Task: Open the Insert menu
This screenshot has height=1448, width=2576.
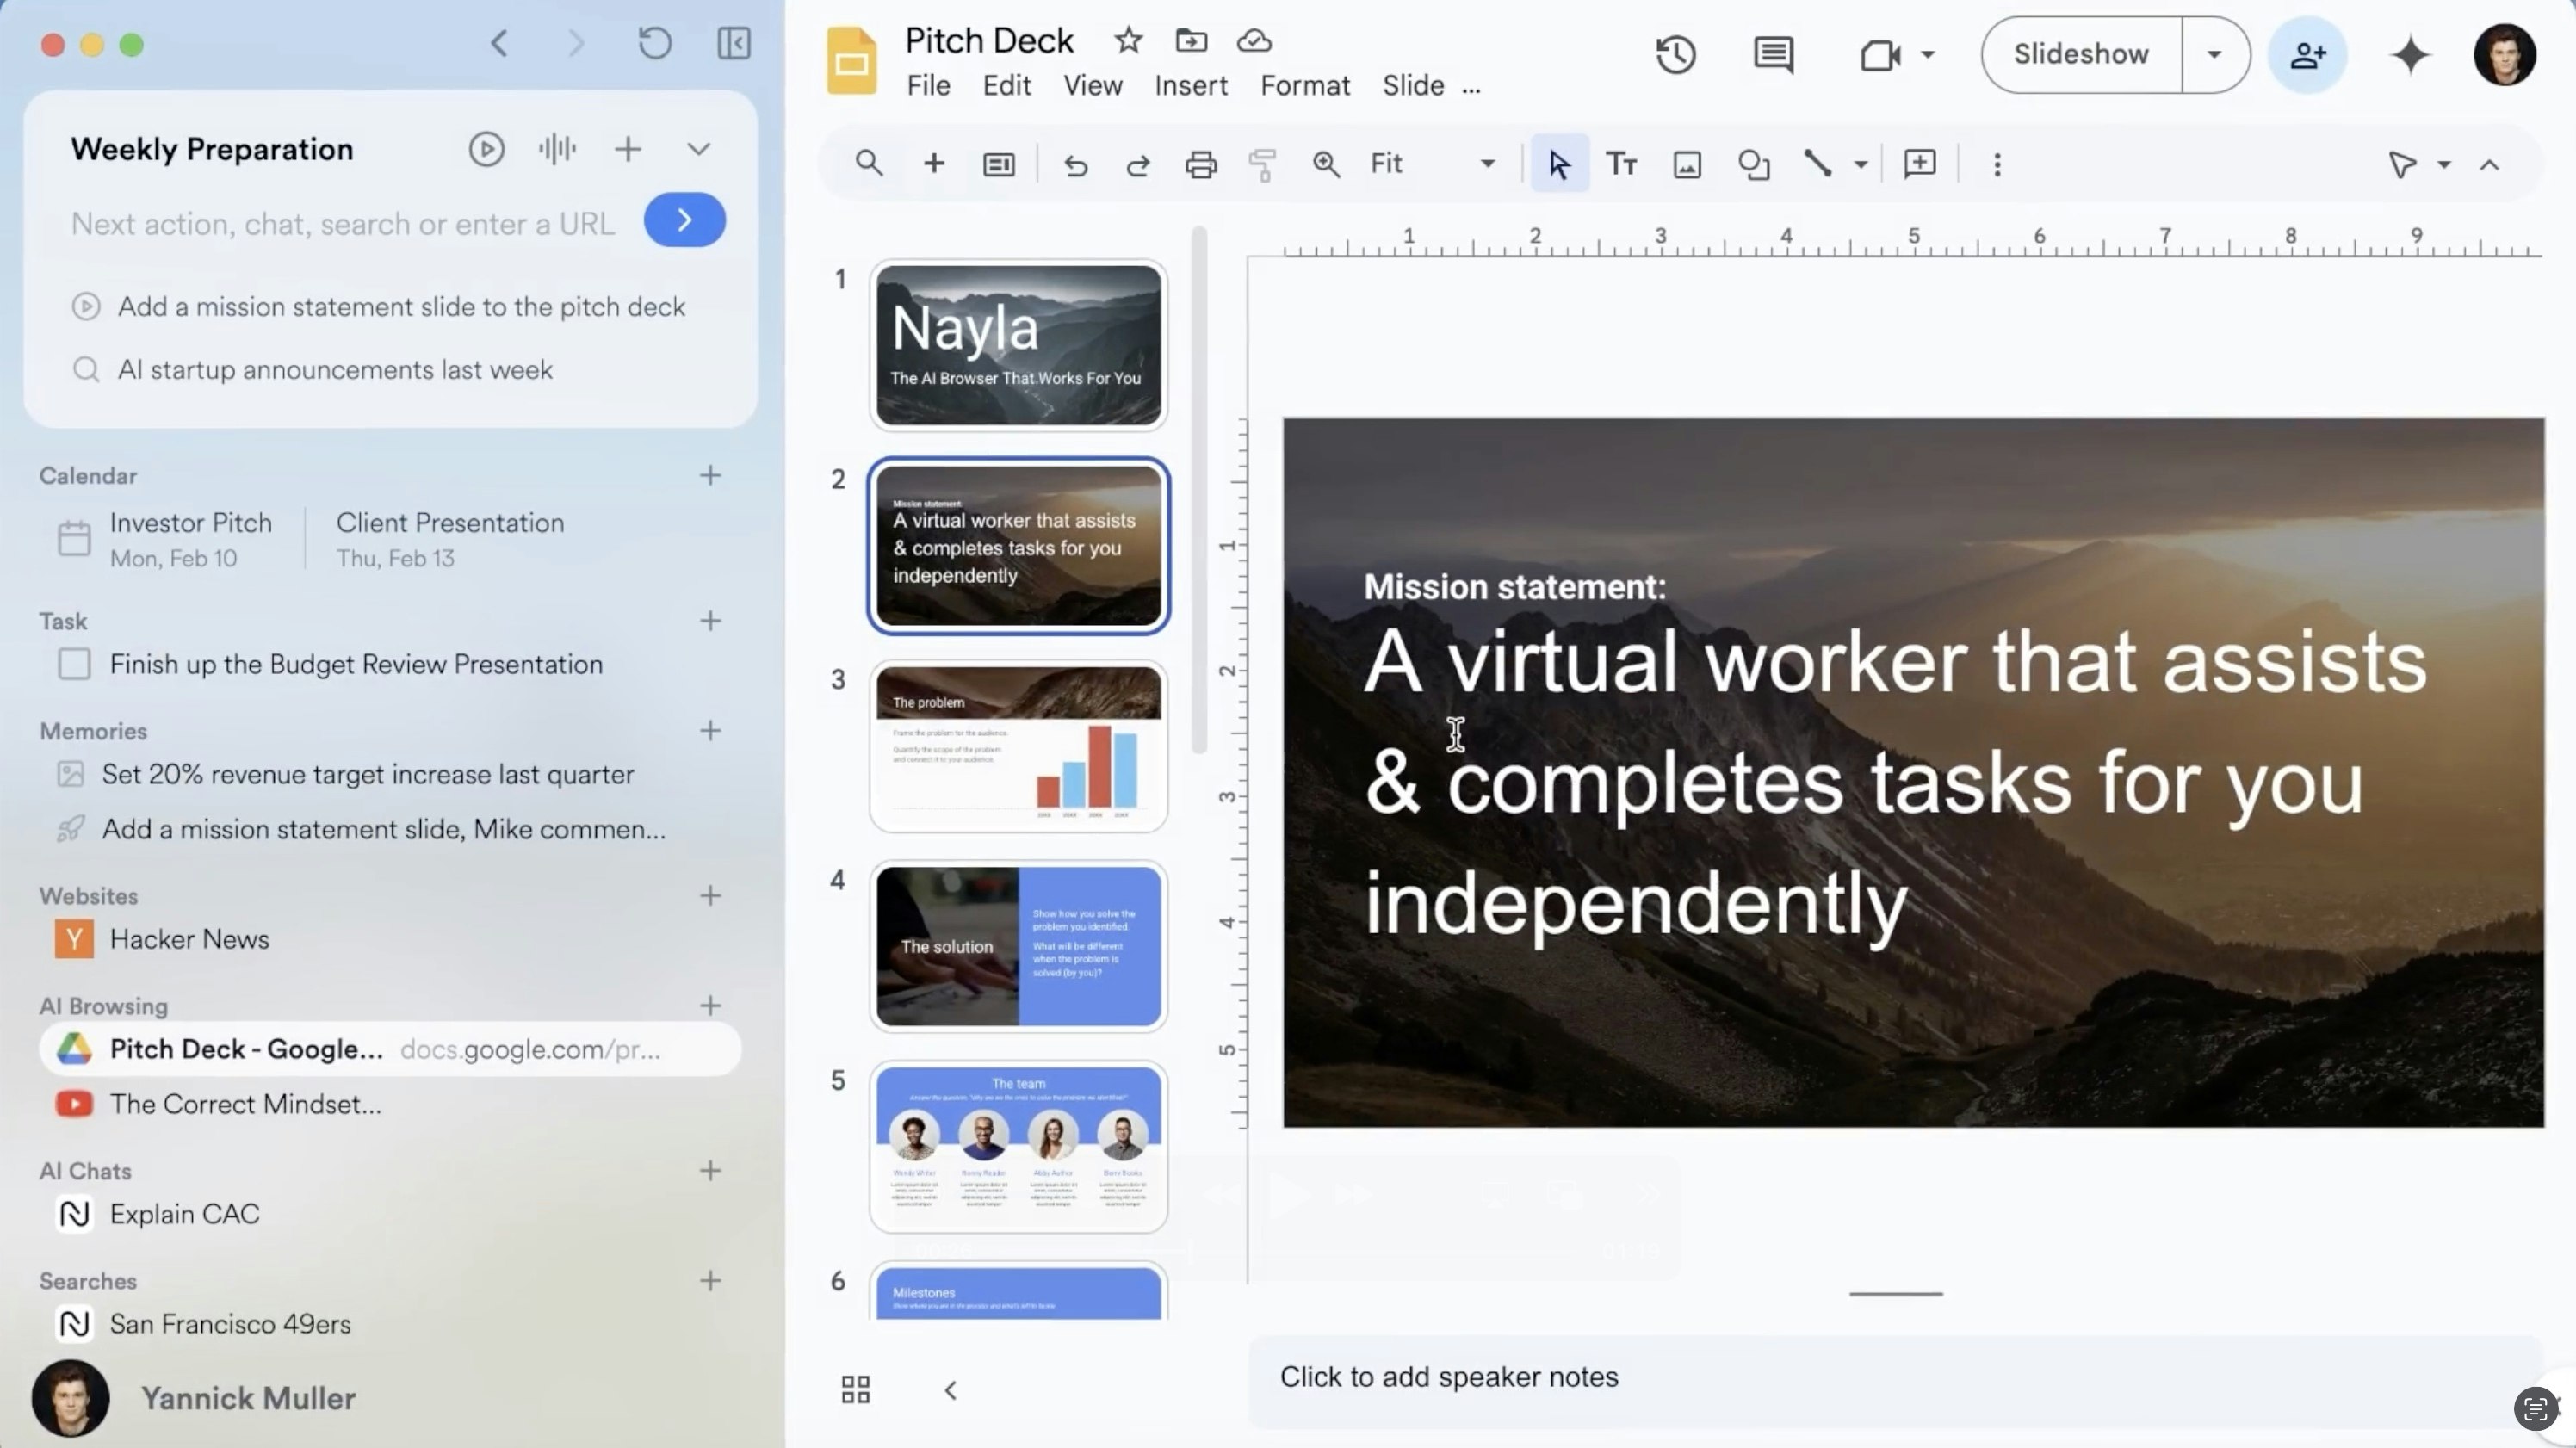Action: point(1190,86)
